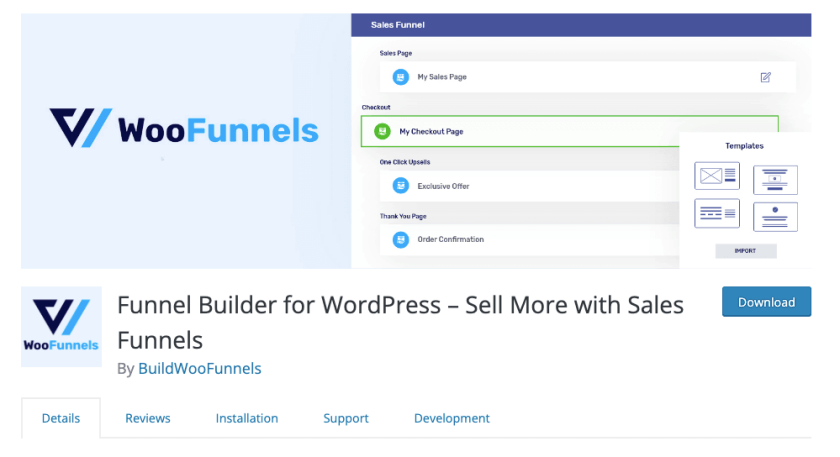840x457 pixels.
Task: Open the BuildWooFunnels author link
Action: [199, 369]
